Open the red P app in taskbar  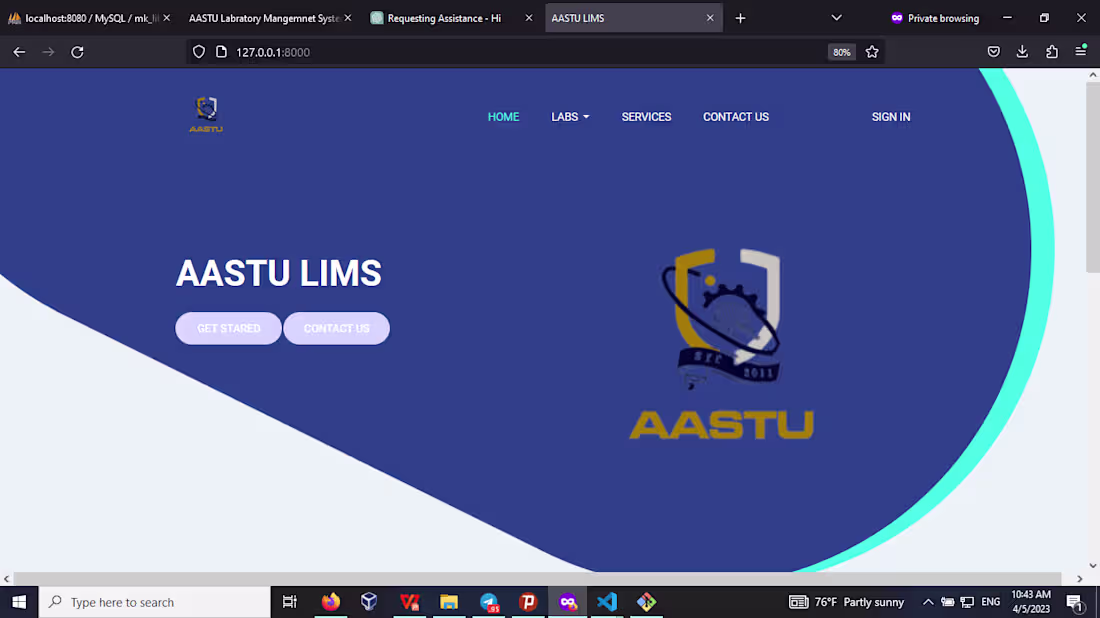(528, 602)
